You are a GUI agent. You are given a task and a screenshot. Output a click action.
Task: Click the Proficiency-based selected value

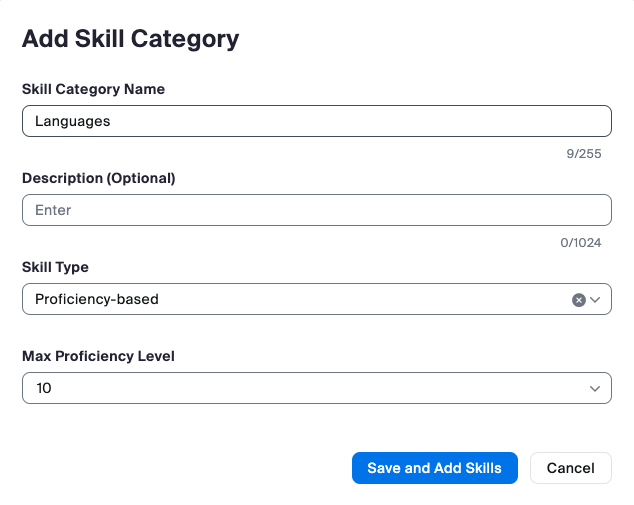coord(97,299)
